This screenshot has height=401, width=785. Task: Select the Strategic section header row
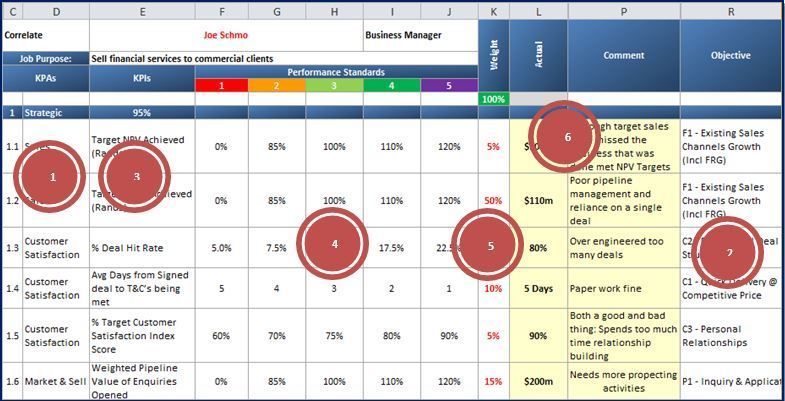(x=392, y=113)
